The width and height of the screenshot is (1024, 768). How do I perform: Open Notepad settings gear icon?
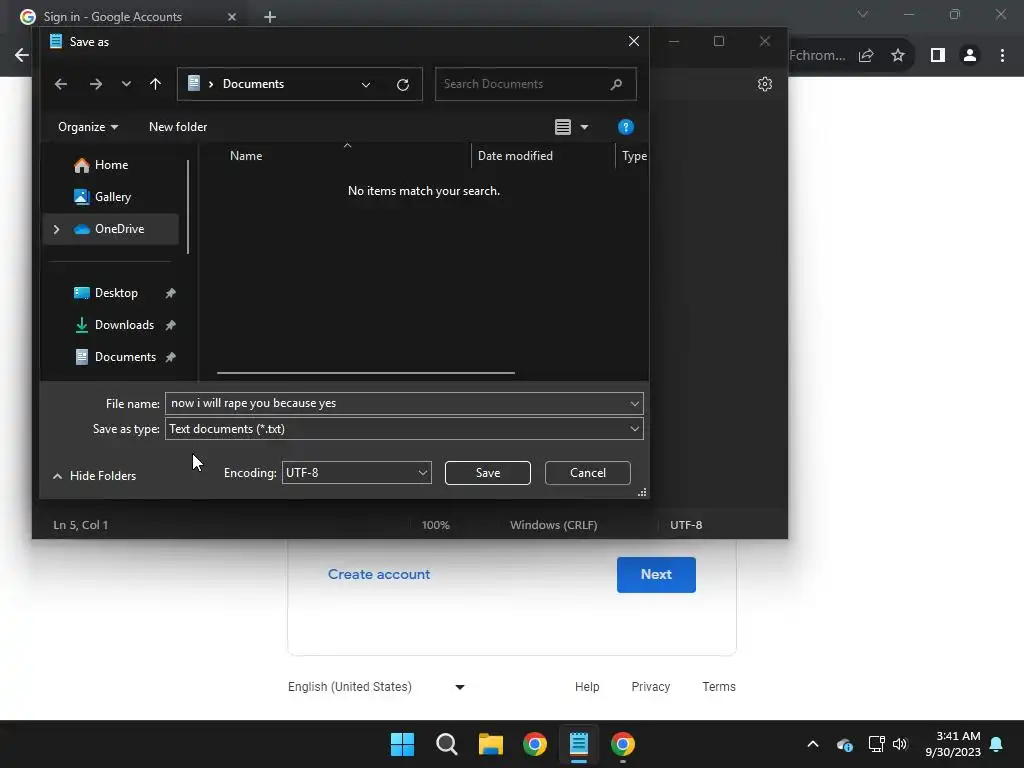(765, 84)
